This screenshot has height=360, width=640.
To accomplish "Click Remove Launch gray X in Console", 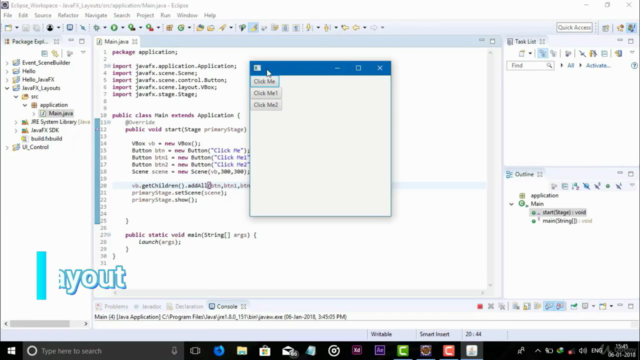I will click(x=491, y=306).
